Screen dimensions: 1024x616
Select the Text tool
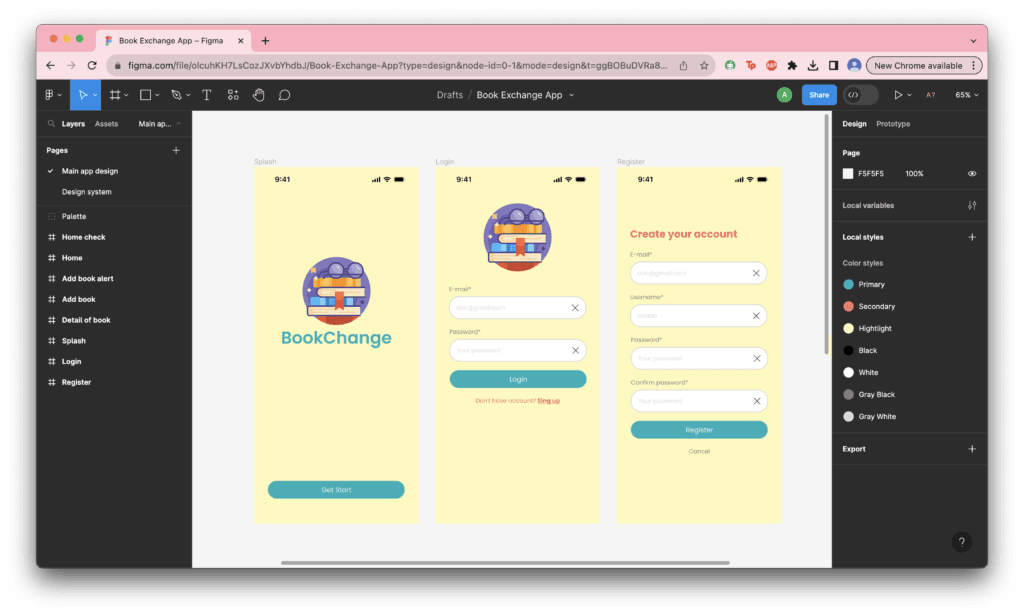(206, 94)
